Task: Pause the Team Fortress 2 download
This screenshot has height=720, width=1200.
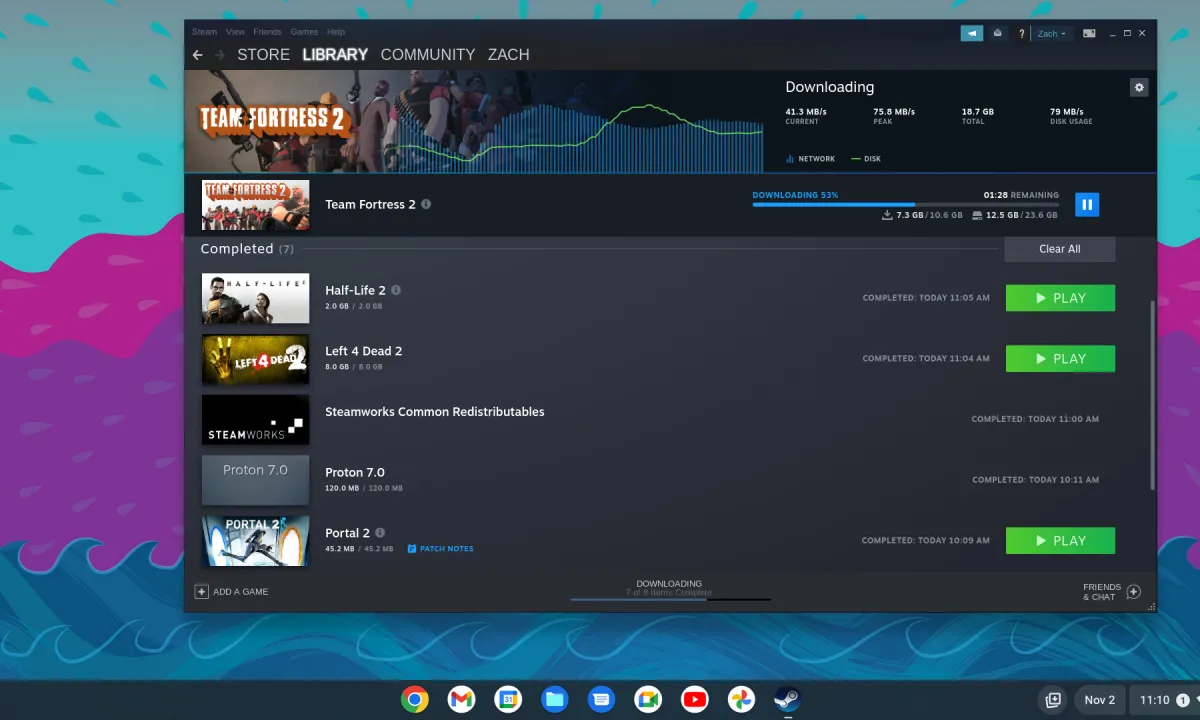Action: point(1087,205)
